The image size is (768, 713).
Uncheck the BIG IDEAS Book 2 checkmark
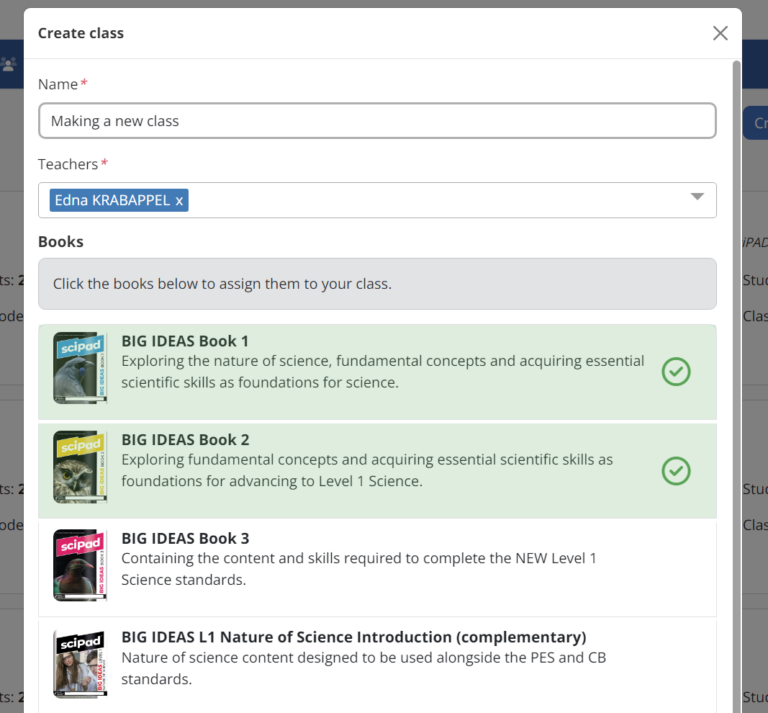tap(676, 470)
